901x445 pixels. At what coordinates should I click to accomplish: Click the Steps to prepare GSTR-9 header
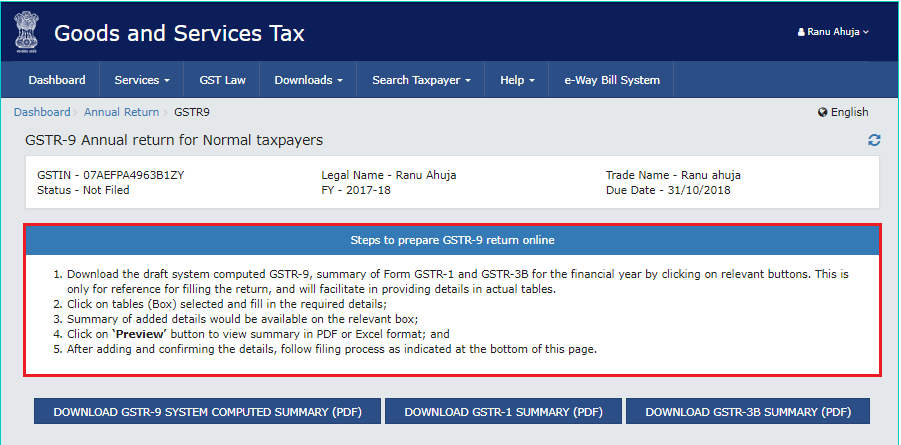point(452,240)
